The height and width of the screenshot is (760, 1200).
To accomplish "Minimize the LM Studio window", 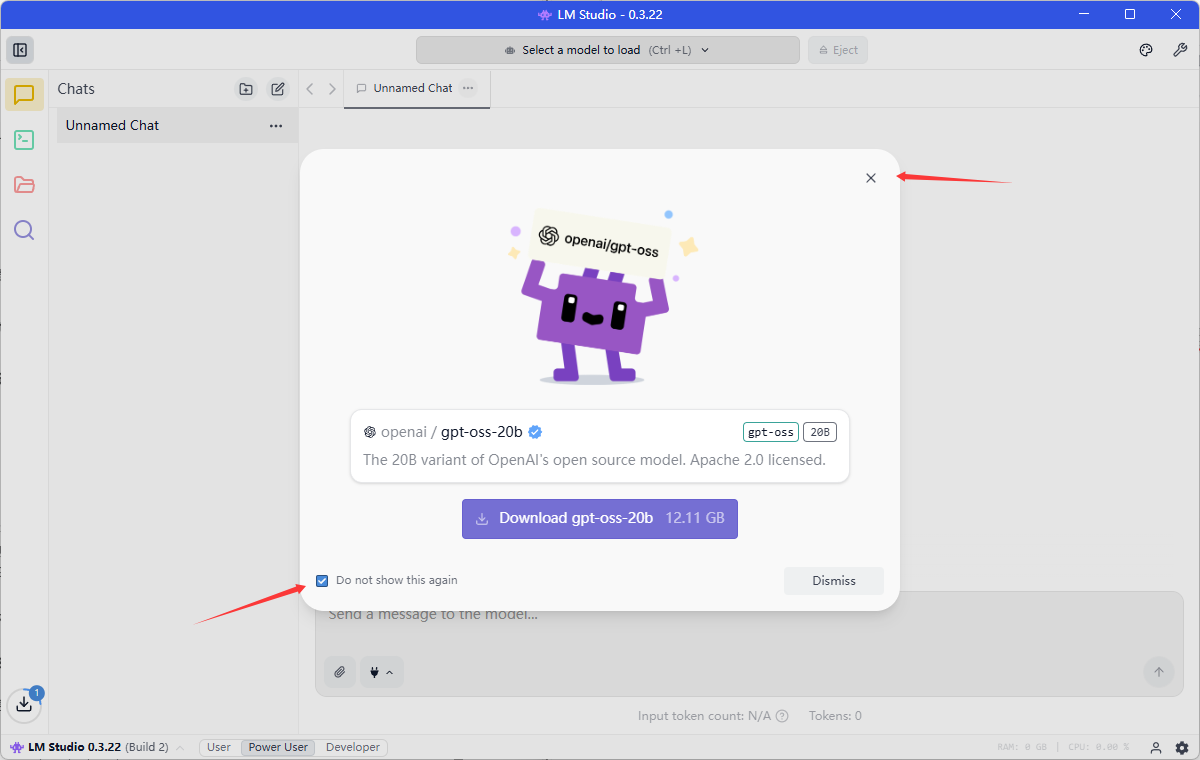I will pos(1082,14).
